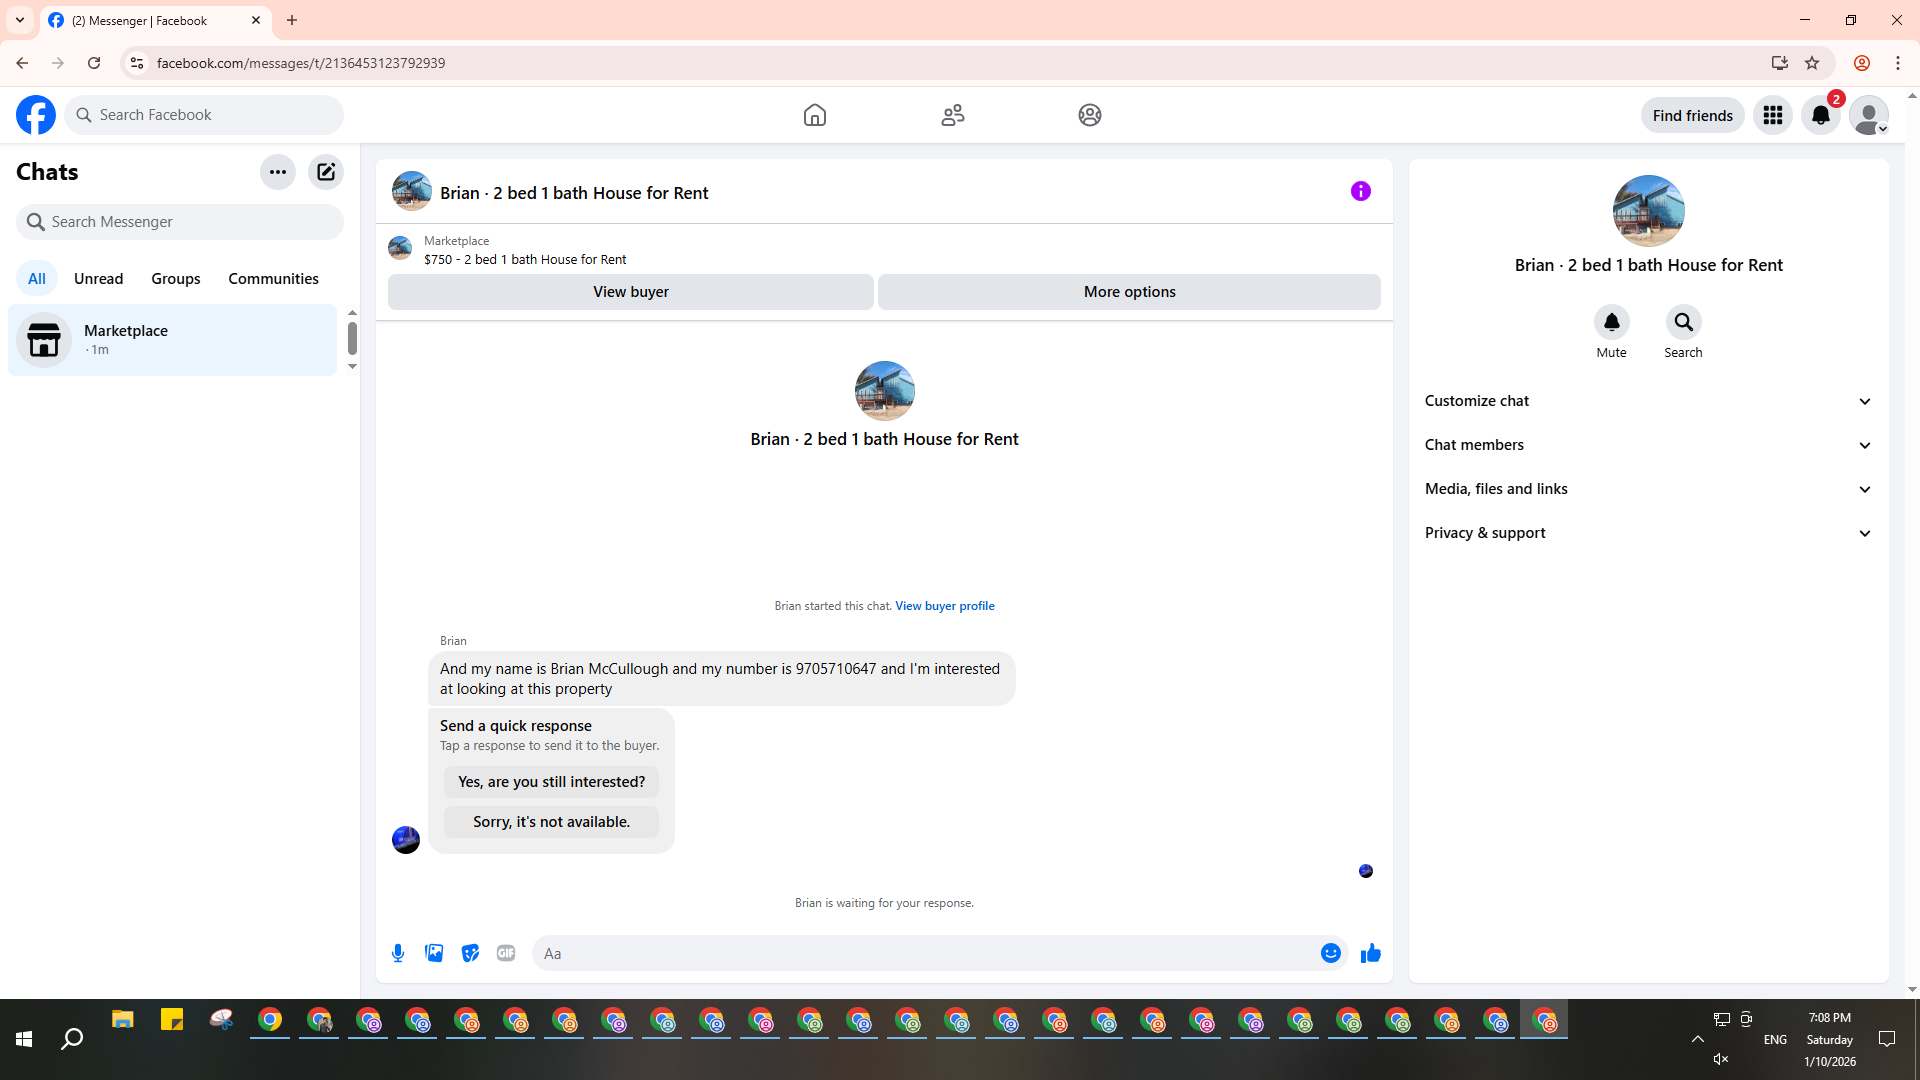This screenshot has height=1080, width=1920.
Task: Open the View buyer profile link
Action: (944, 606)
